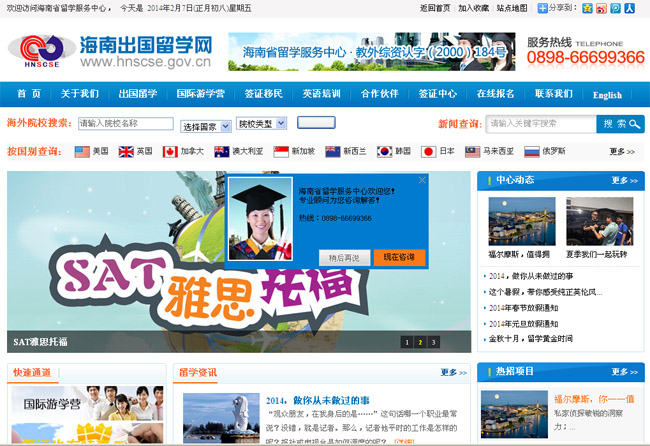Expand 更多 in the country filter row
This screenshot has width=650, height=446.
(x=621, y=152)
